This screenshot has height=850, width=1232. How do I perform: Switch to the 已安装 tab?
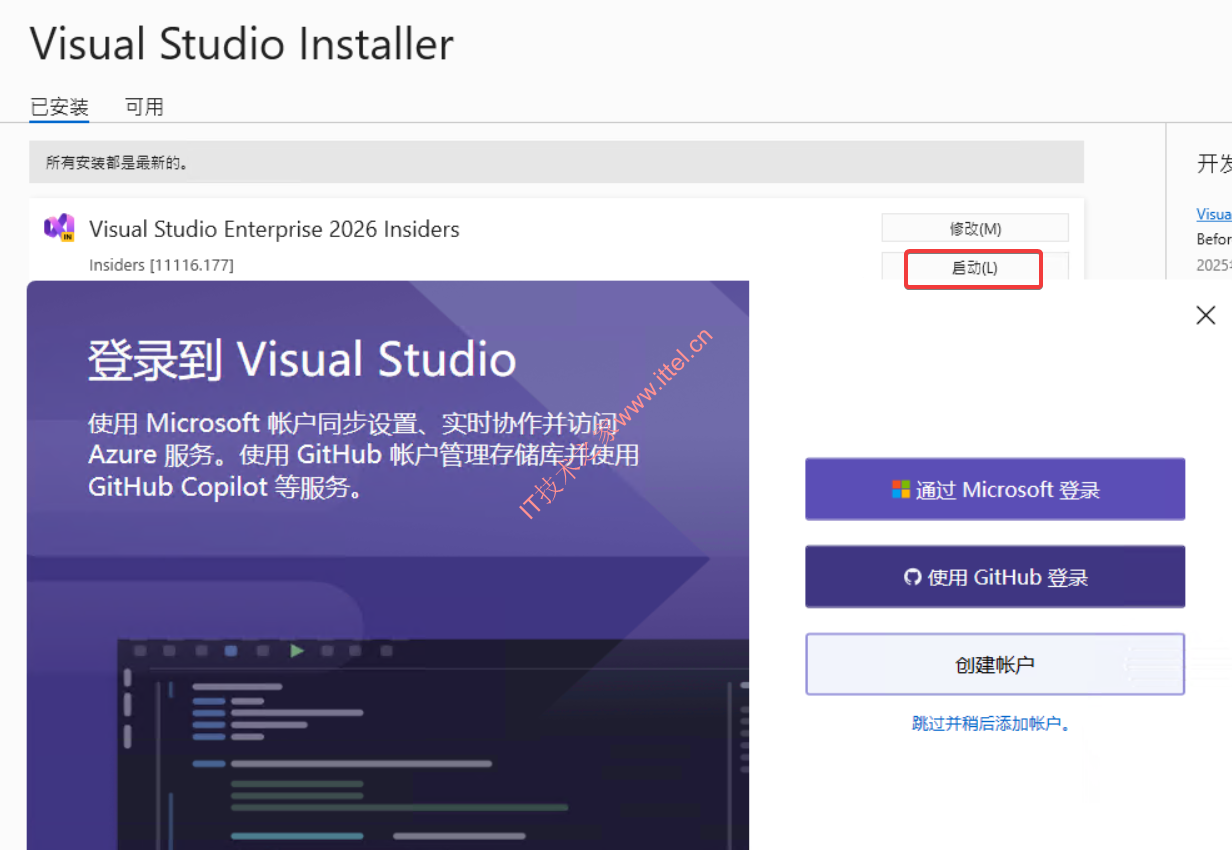(59, 107)
